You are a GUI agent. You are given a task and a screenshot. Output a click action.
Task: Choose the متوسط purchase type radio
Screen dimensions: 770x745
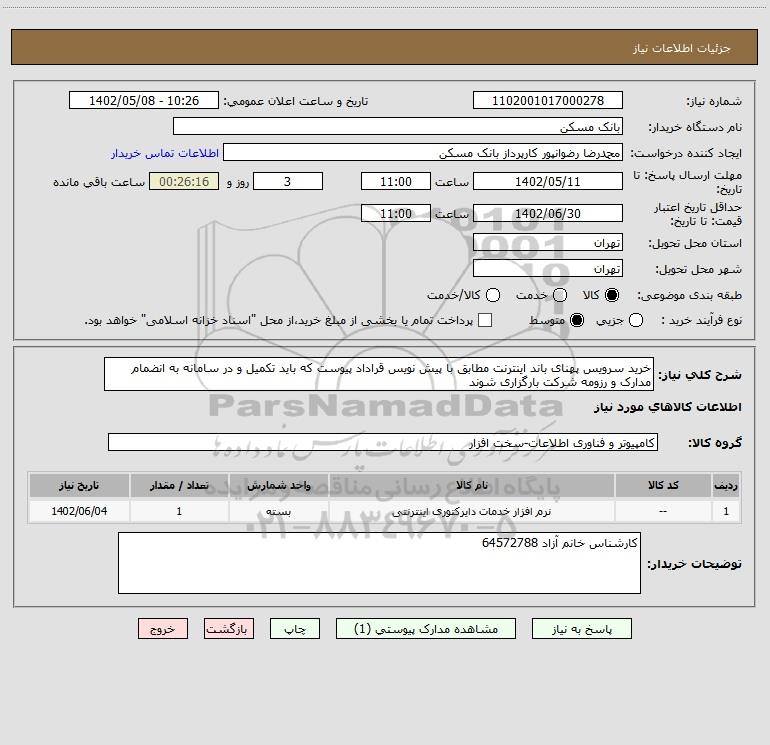coord(577,320)
